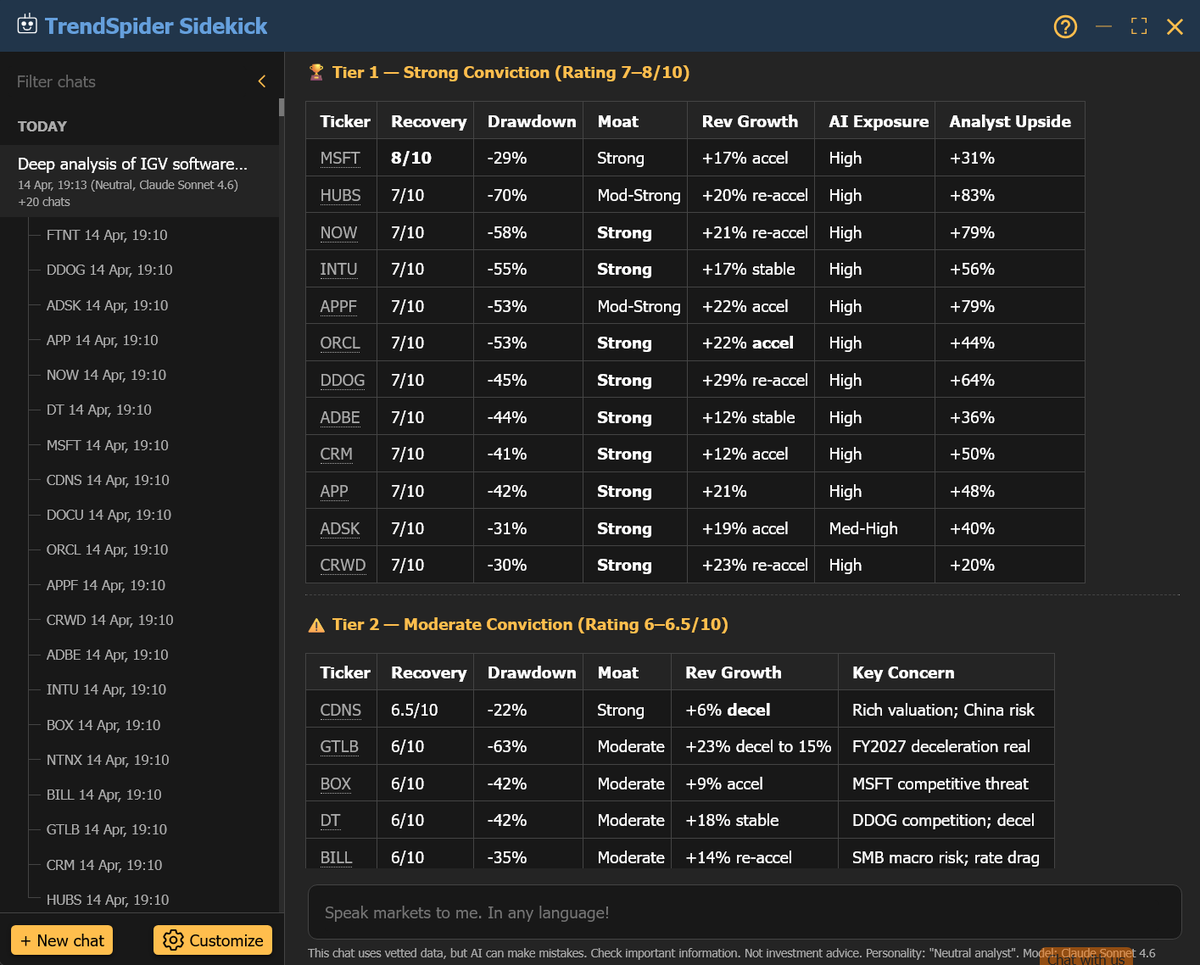Click CRWD ticker link in table
This screenshot has height=965, width=1200.
pos(343,565)
